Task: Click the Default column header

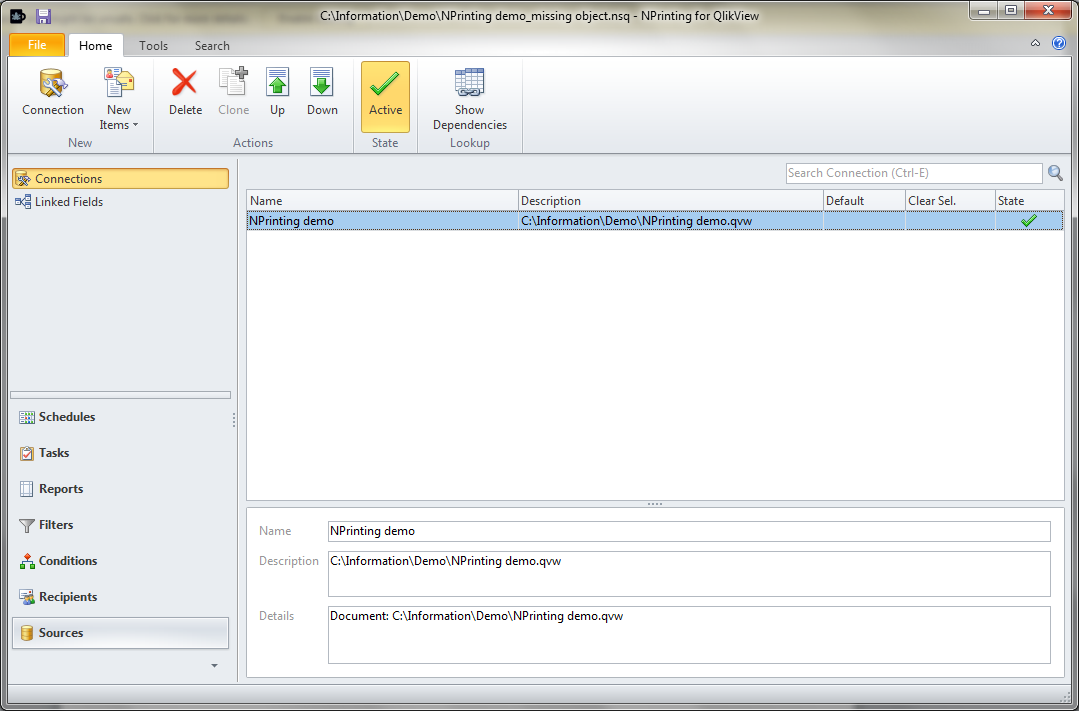Action: [864, 200]
